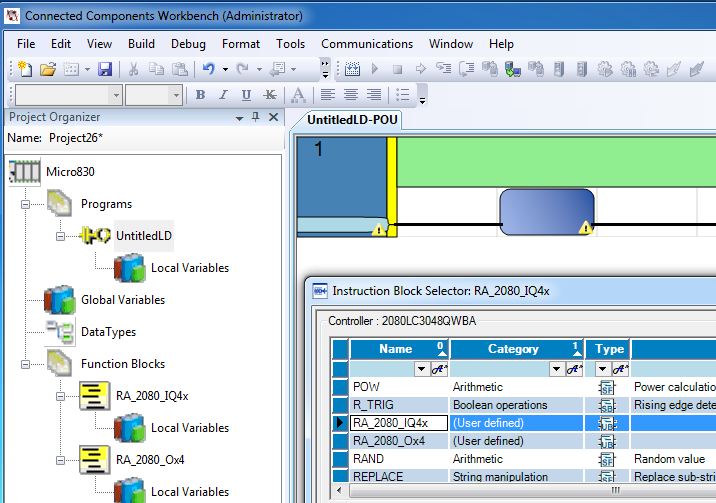Click the Open folder toolbar icon
This screenshot has height=503, width=716.
coord(47,69)
